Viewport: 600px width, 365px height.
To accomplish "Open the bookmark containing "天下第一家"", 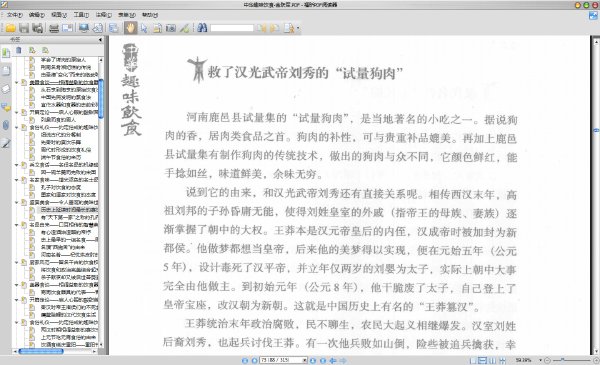I will click(69, 217).
